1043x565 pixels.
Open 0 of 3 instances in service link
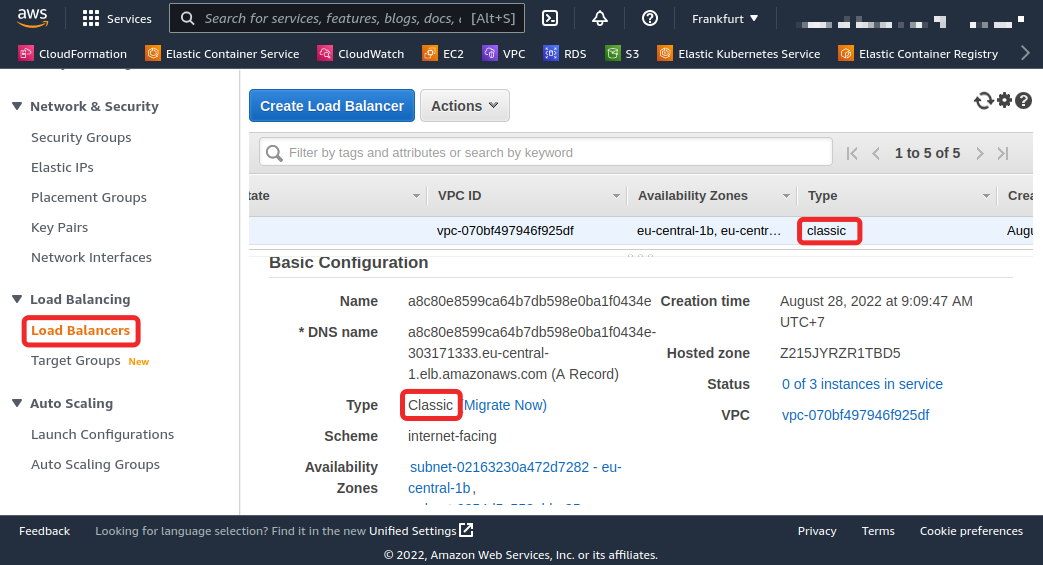click(862, 384)
